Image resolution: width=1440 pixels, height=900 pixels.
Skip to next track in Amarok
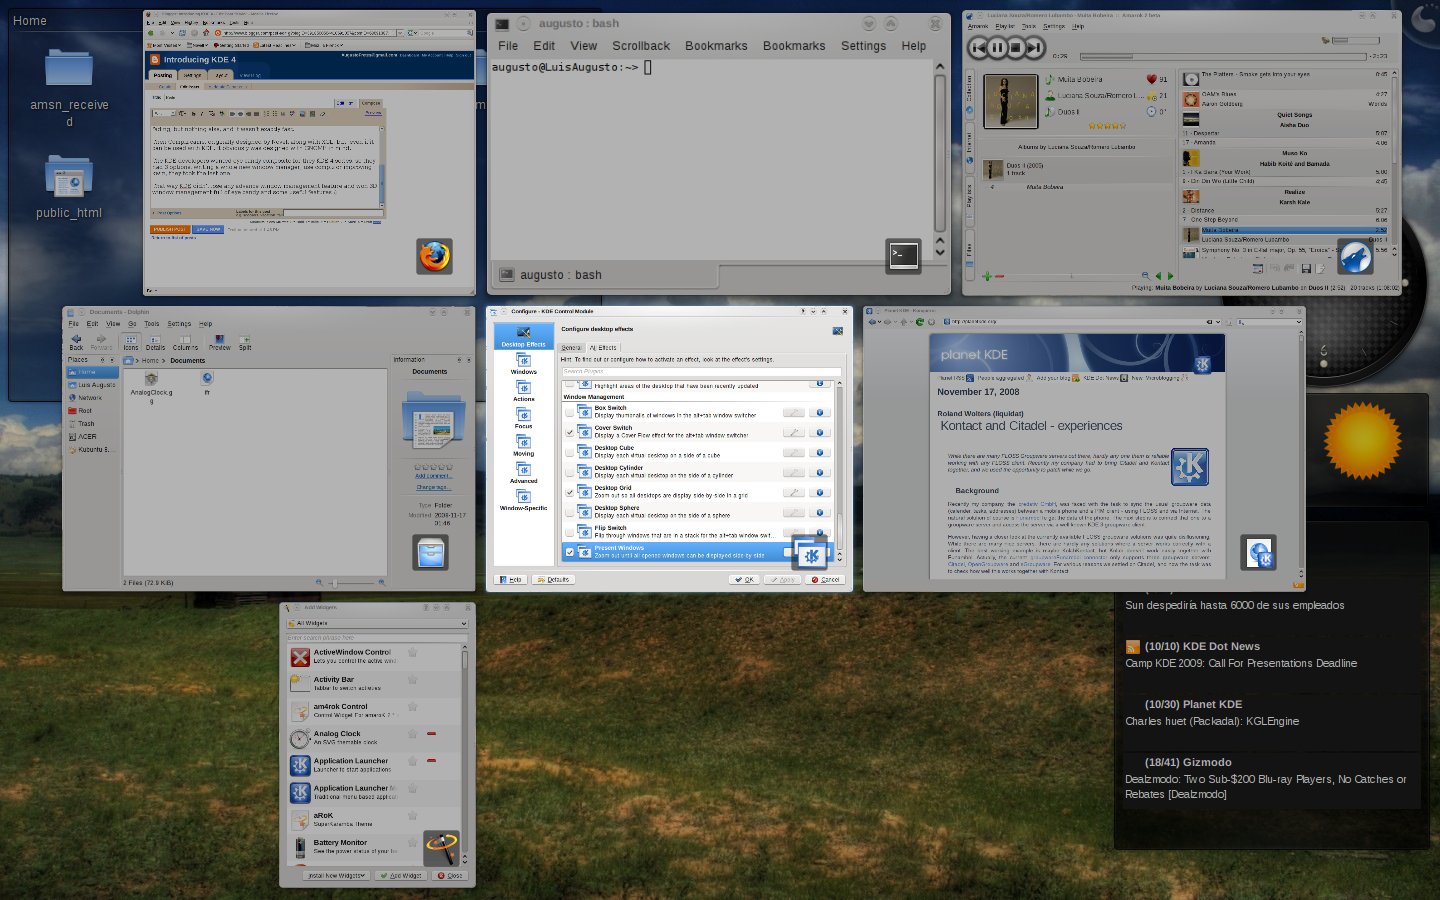[x=1034, y=47]
